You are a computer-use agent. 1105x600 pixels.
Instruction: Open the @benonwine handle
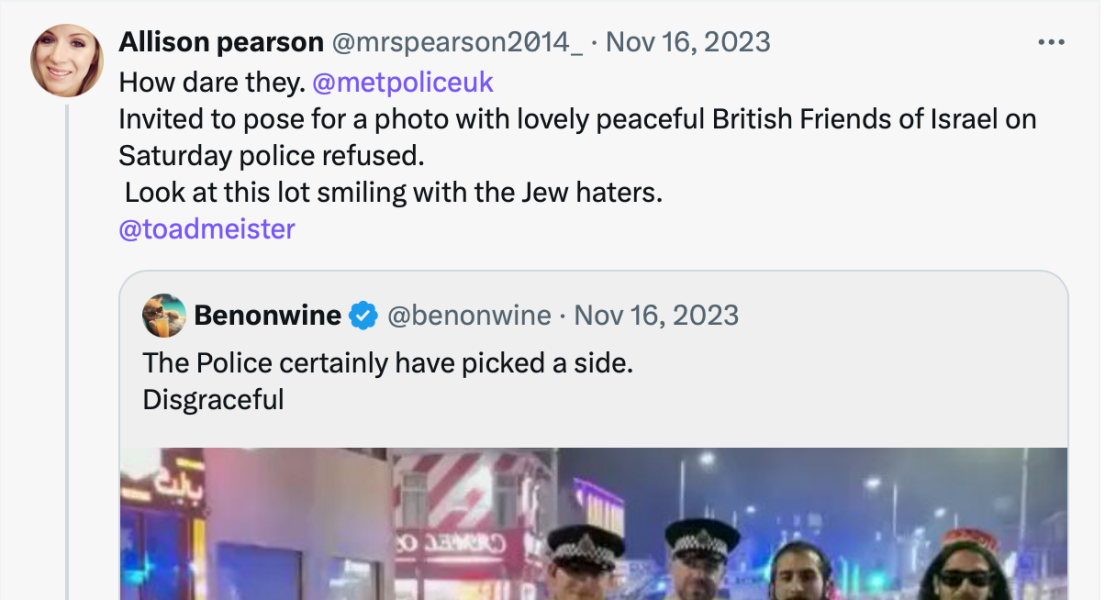(x=469, y=316)
